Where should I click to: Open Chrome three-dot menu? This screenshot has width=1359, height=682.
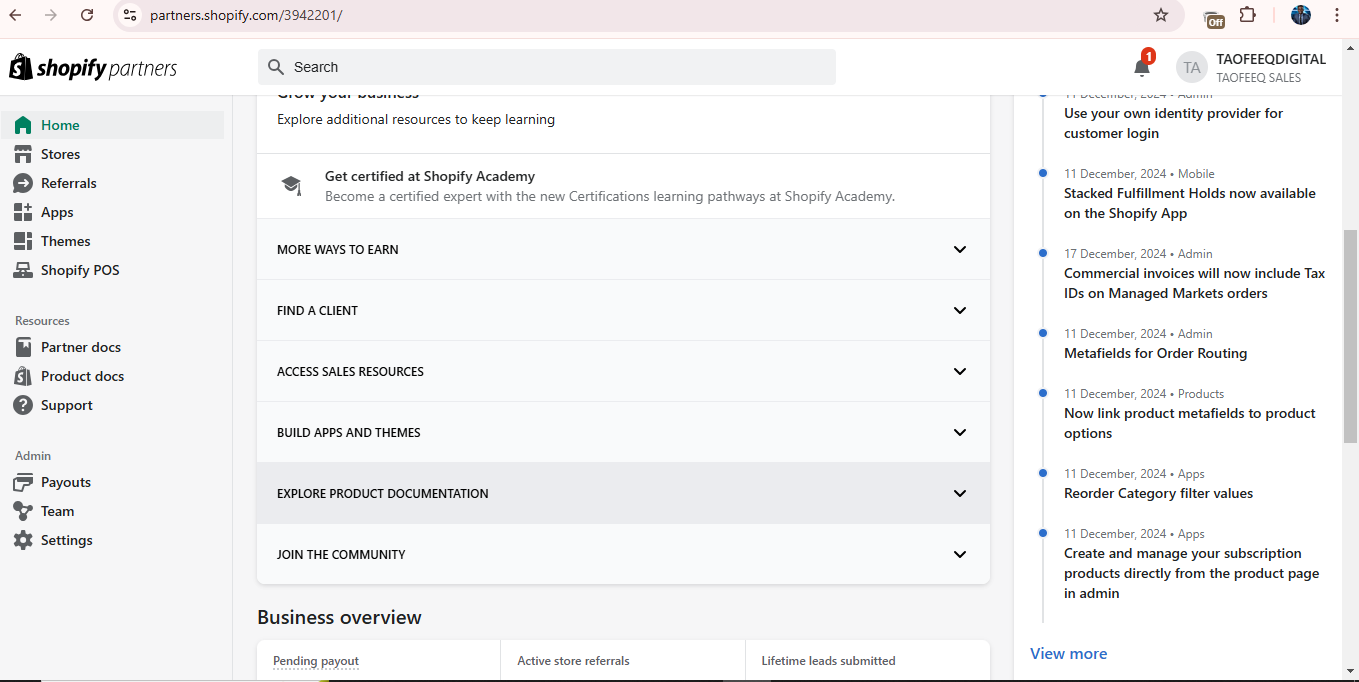click(1337, 15)
